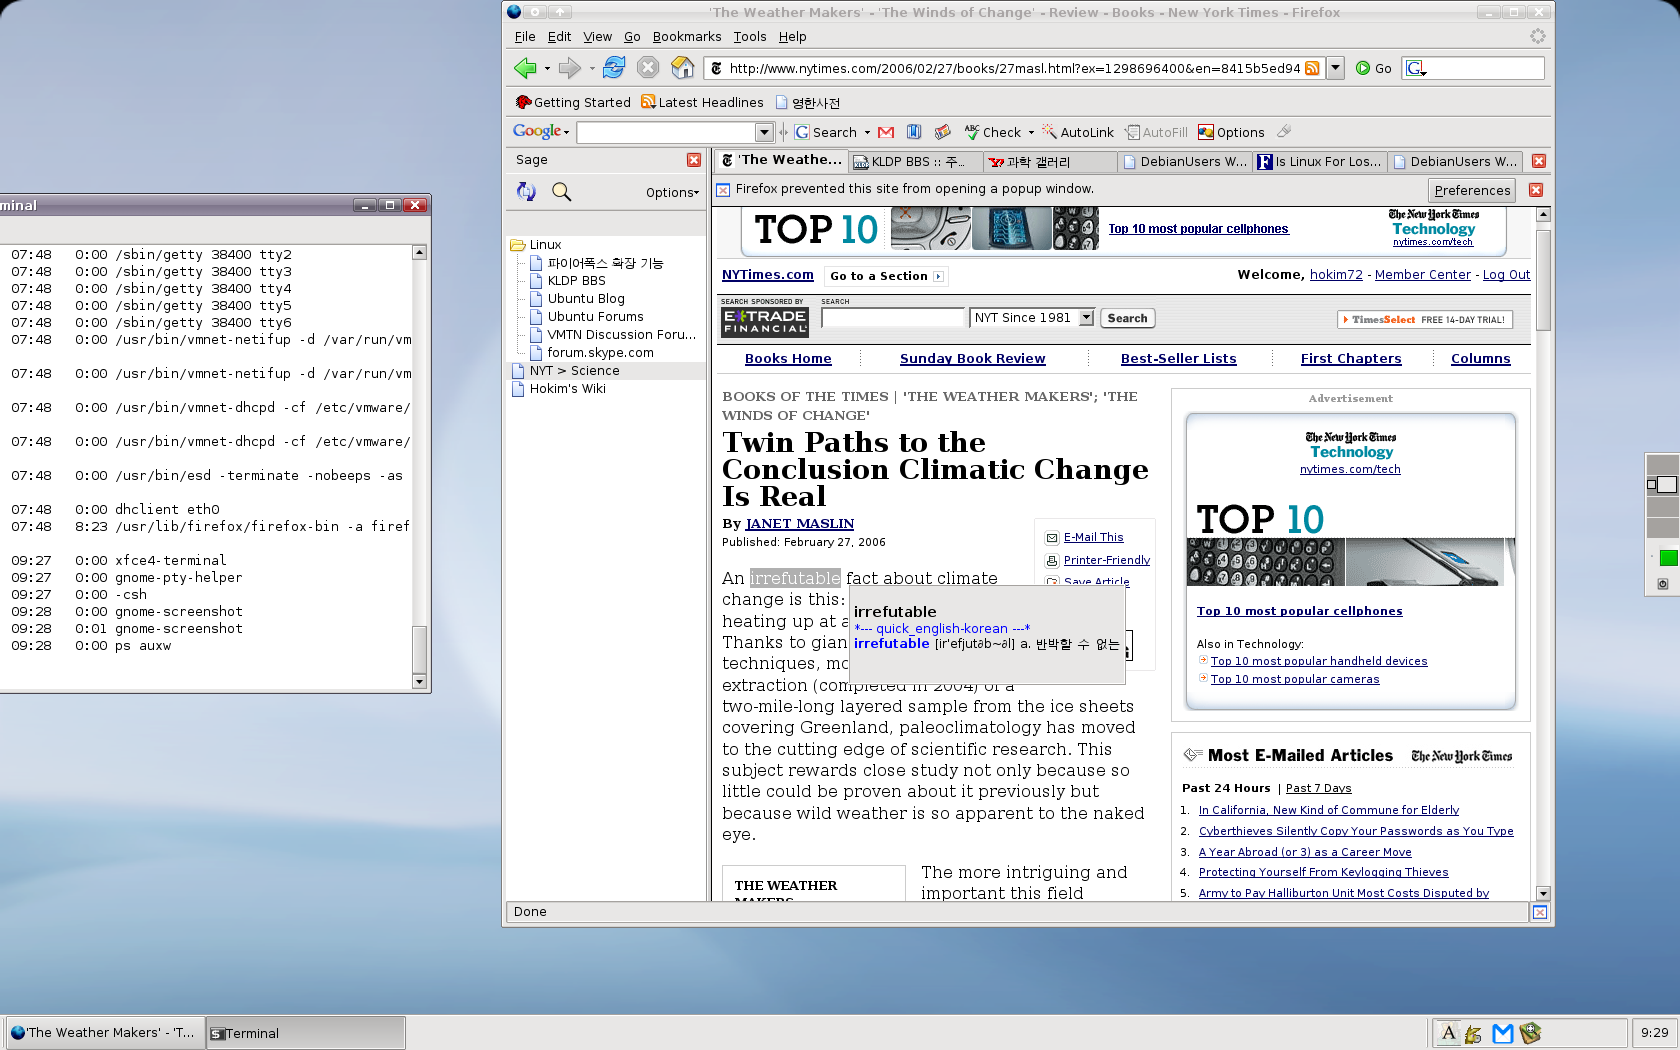
Task: Open the JANET MASLIN author link
Action: 800,523
